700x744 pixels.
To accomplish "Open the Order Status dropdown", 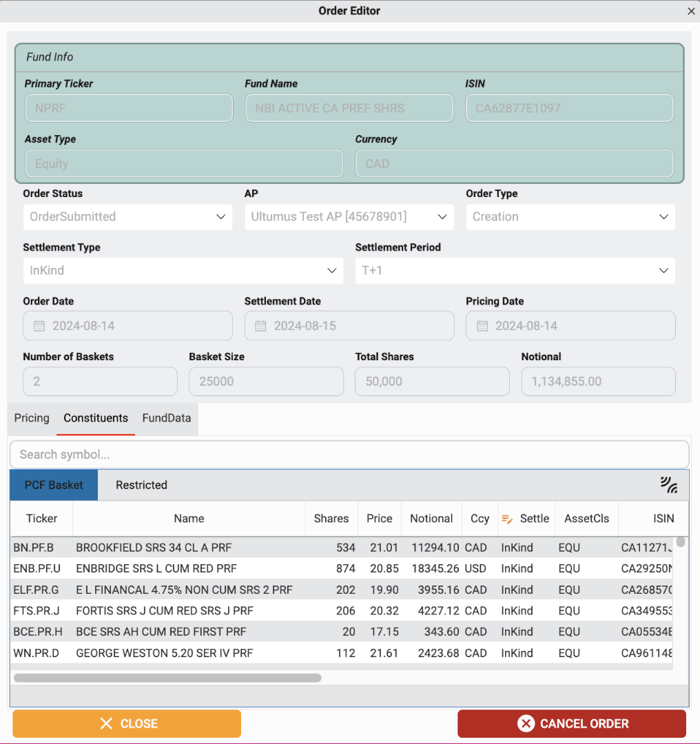I will [128, 217].
